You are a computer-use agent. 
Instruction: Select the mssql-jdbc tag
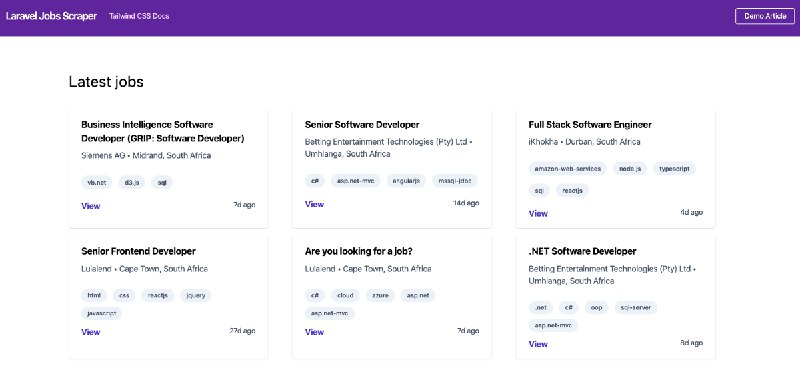tap(455, 181)
